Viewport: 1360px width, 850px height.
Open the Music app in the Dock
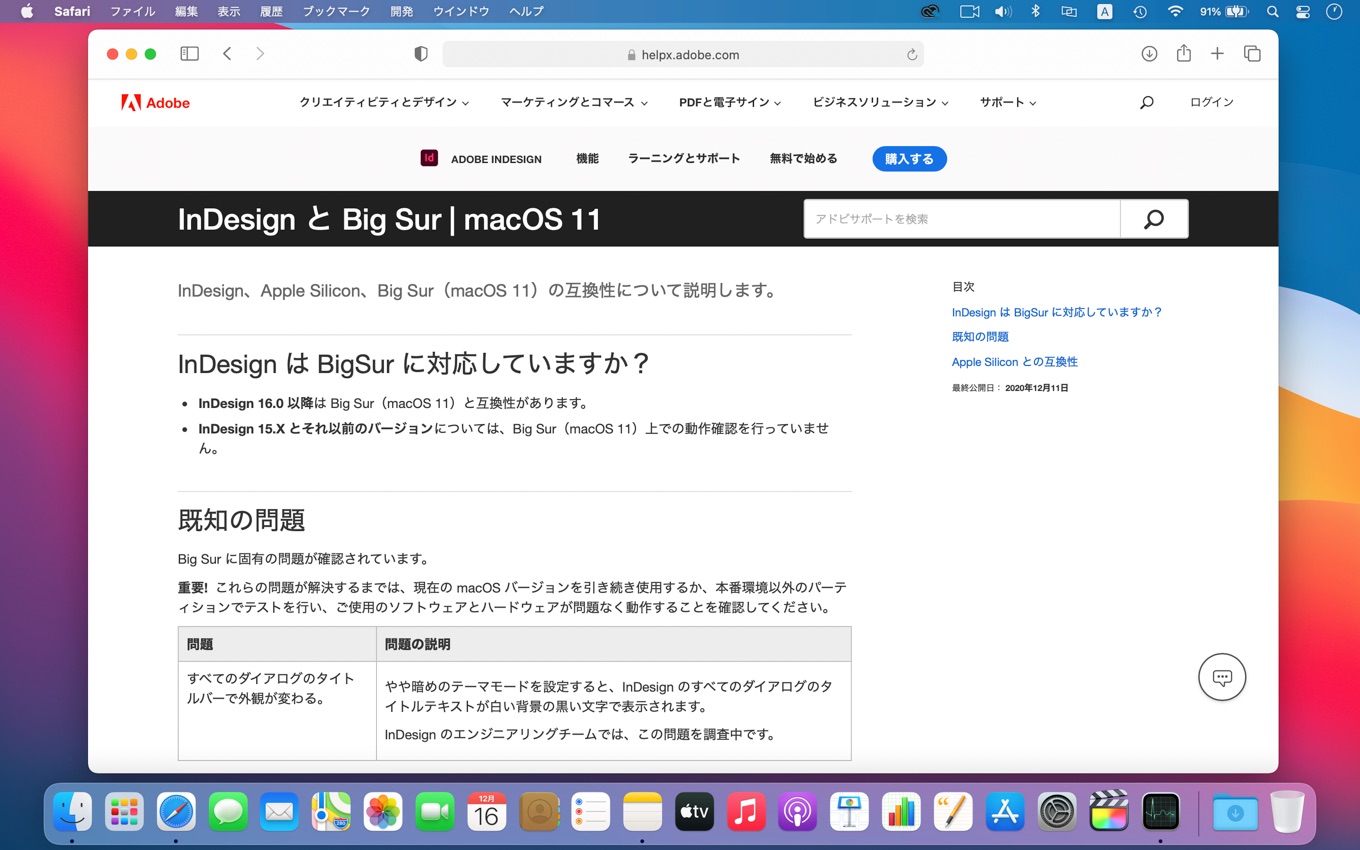pos(746,812)
